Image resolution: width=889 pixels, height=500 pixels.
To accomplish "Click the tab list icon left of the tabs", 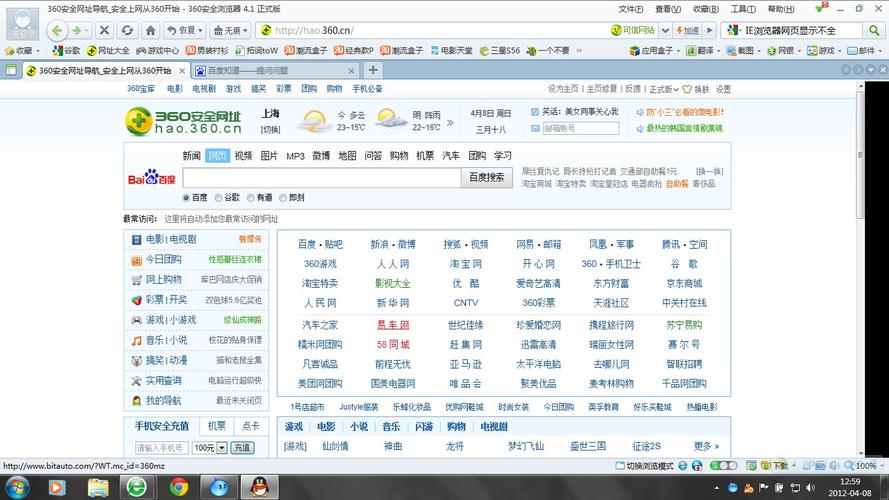I will (11, 70).
